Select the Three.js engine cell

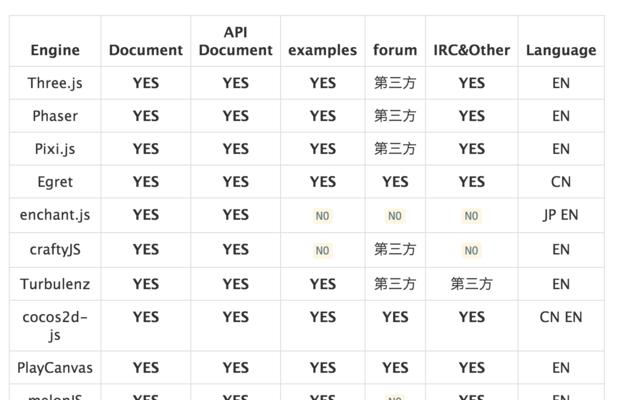pyautogui.click(x=55, y=83)
